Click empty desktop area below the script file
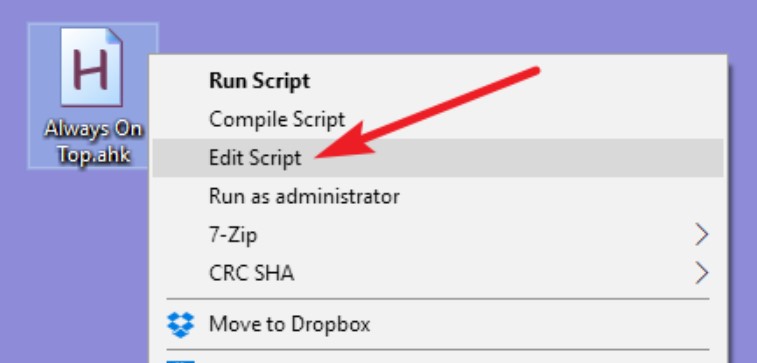Viewport: 757px width, 363px height. 72,265
